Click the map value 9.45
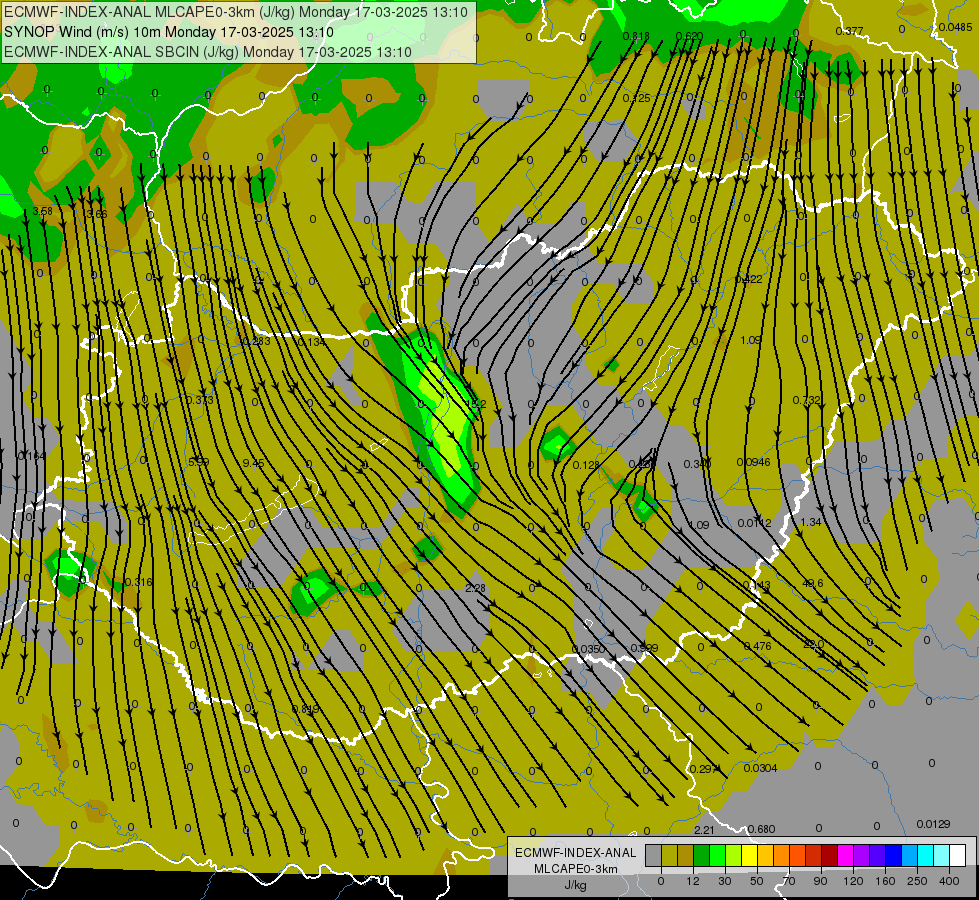This screenshot has width=979, height=900. point(253,463)
